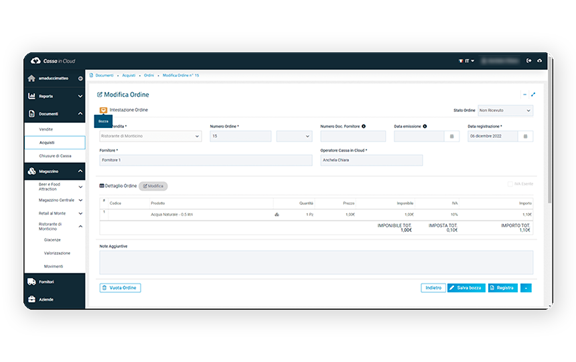Click the Numero Ordine field with 15

(x=241, y=136)
